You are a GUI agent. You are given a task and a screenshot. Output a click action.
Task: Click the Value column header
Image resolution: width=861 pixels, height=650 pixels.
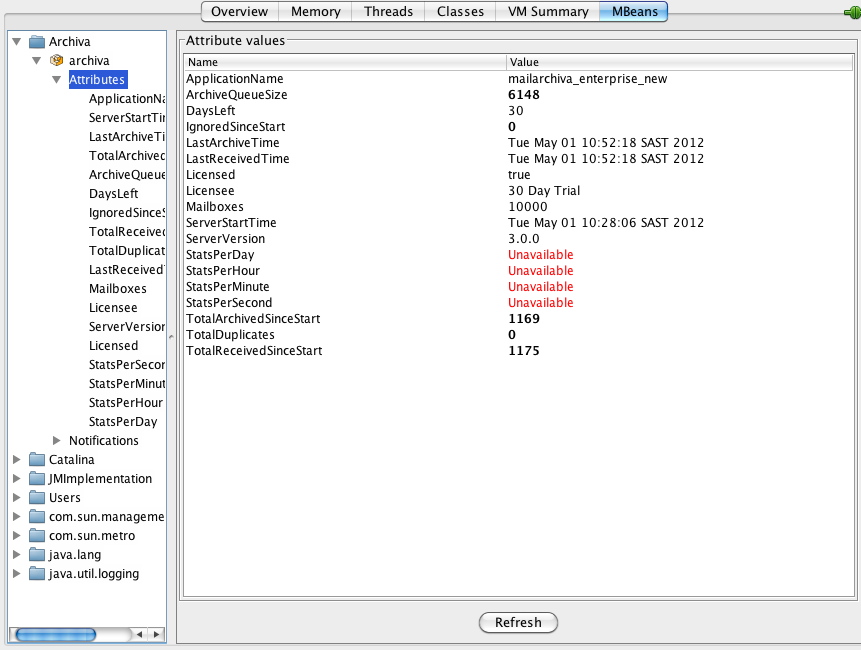(679, 62)
